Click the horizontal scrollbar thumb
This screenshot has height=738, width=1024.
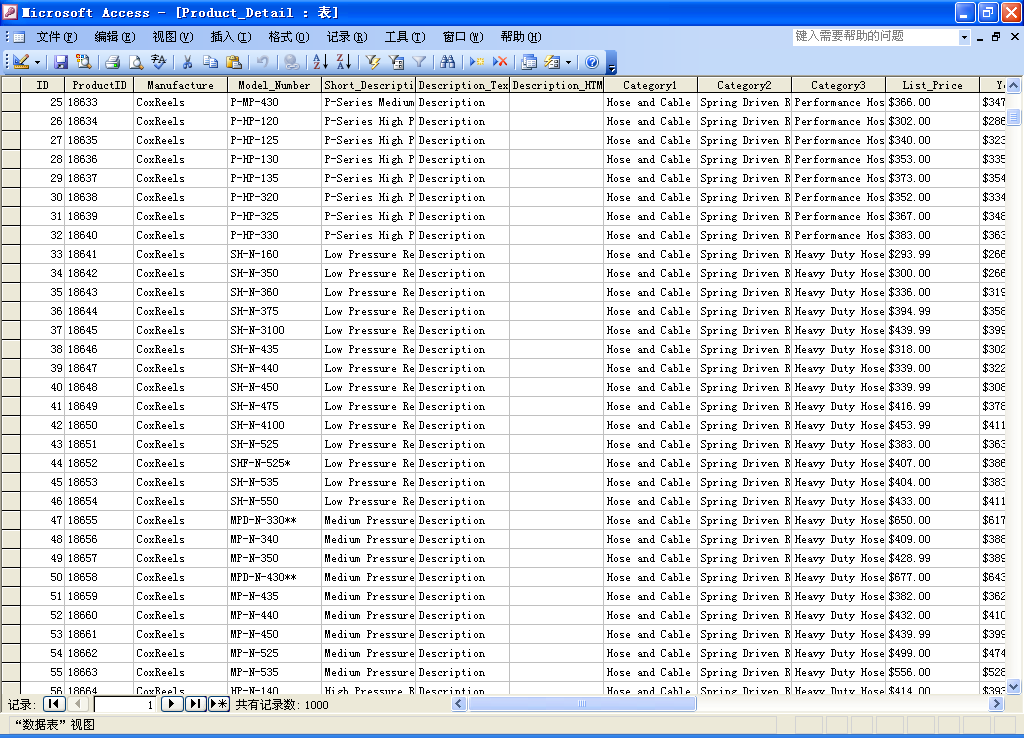coord(582,704)
